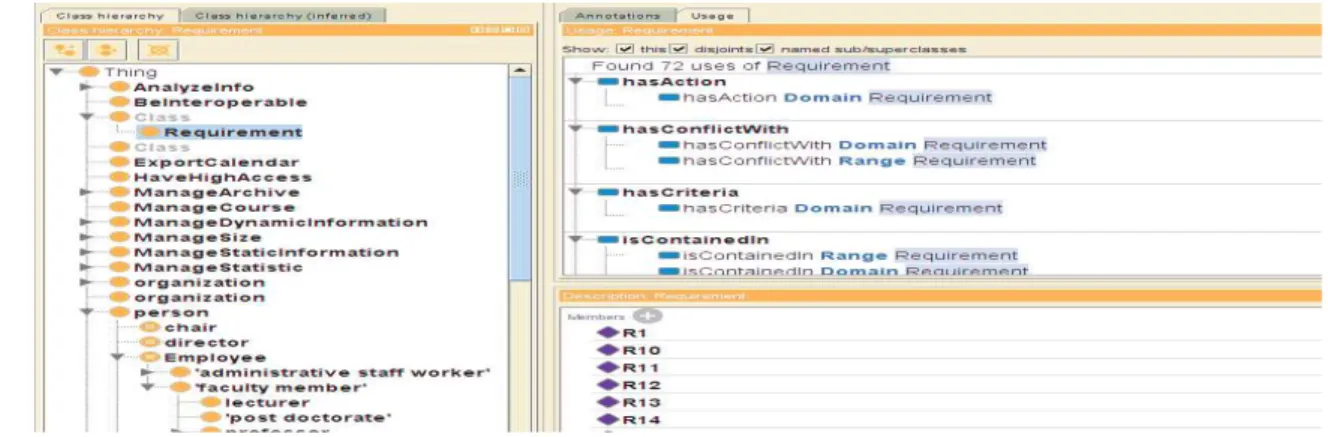This screenshot has width=1328, height=437.
Task: Toggle the 'disjoints' checkbox
Action: pyautogui.click(x=678, y=48)
